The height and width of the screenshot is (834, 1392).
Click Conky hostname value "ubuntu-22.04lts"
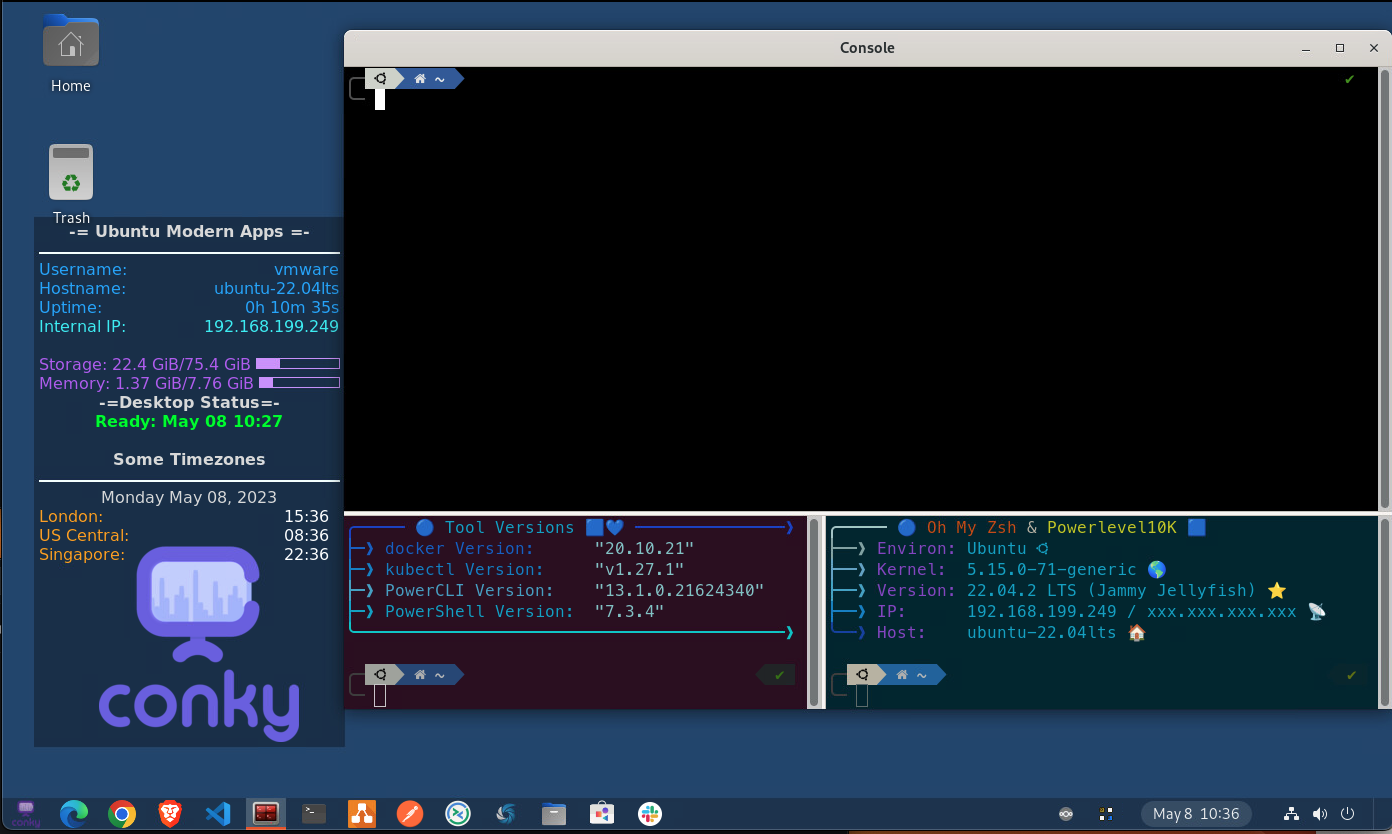276,289
